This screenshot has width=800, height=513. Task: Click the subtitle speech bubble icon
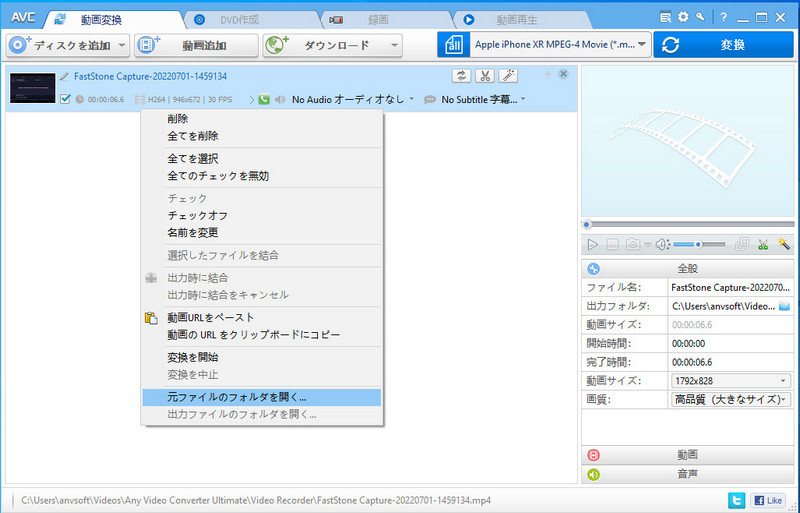[x=430, y=100]
